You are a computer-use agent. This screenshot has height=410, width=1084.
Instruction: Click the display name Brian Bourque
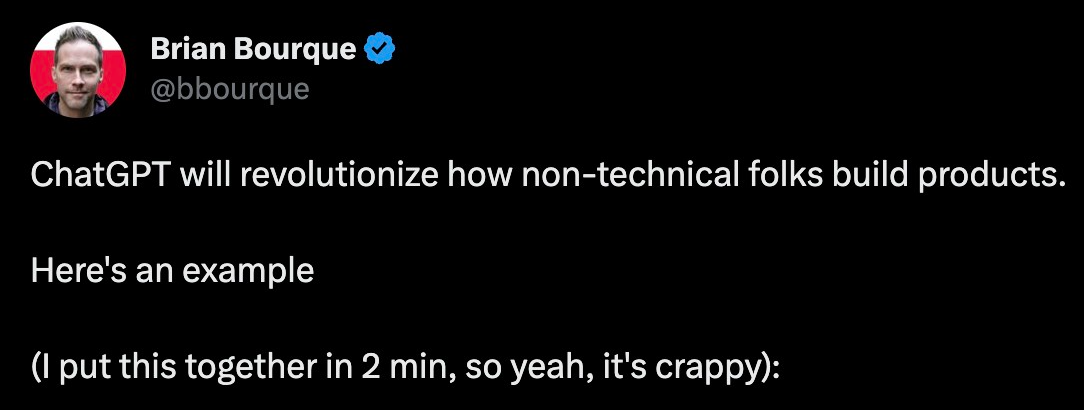252,48
